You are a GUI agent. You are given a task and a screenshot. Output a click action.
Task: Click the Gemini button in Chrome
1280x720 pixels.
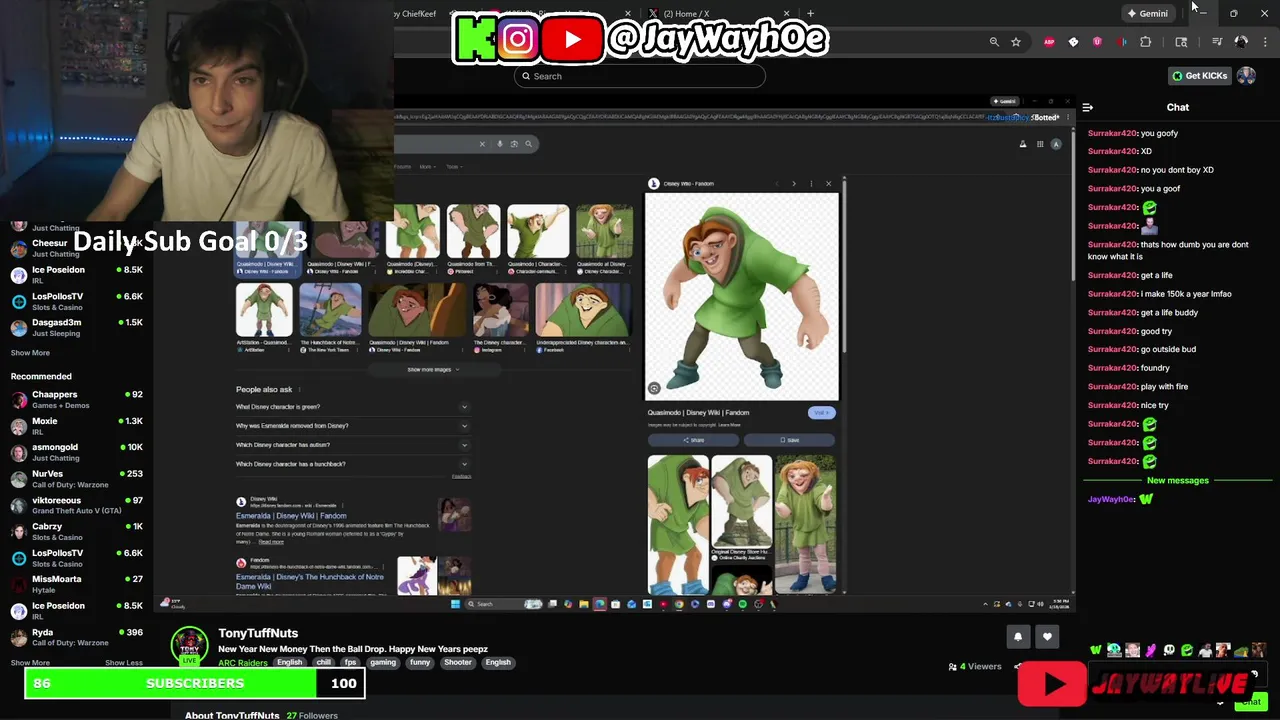point(1147,13)
